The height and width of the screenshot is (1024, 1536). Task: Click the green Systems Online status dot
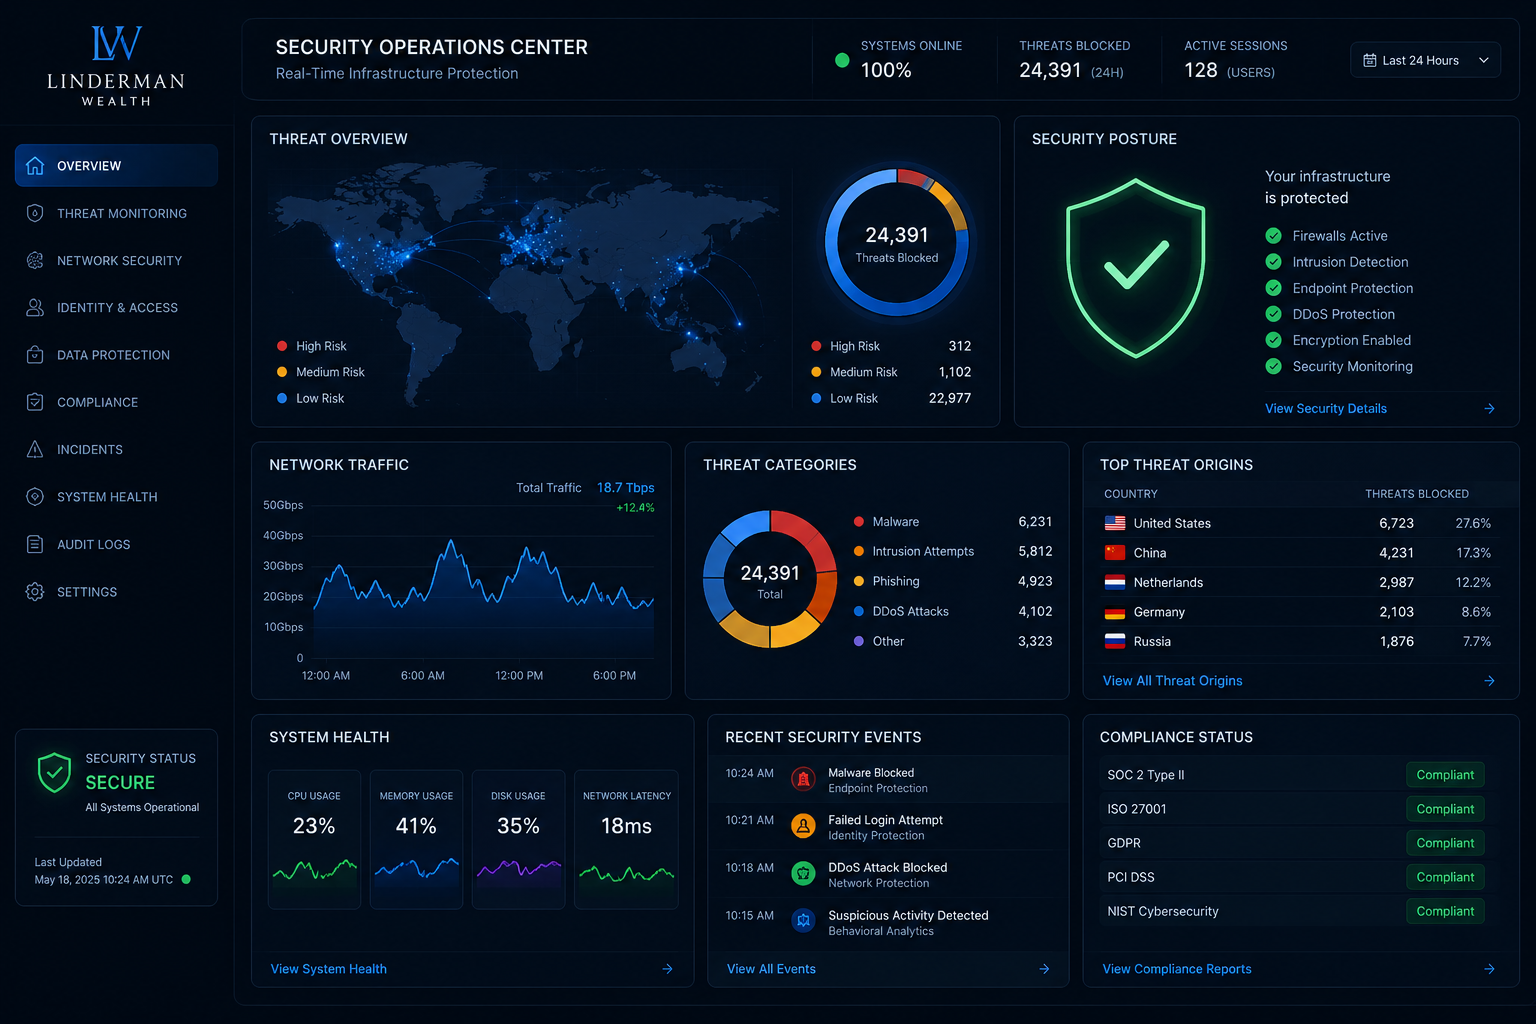[x=842, y=60]
